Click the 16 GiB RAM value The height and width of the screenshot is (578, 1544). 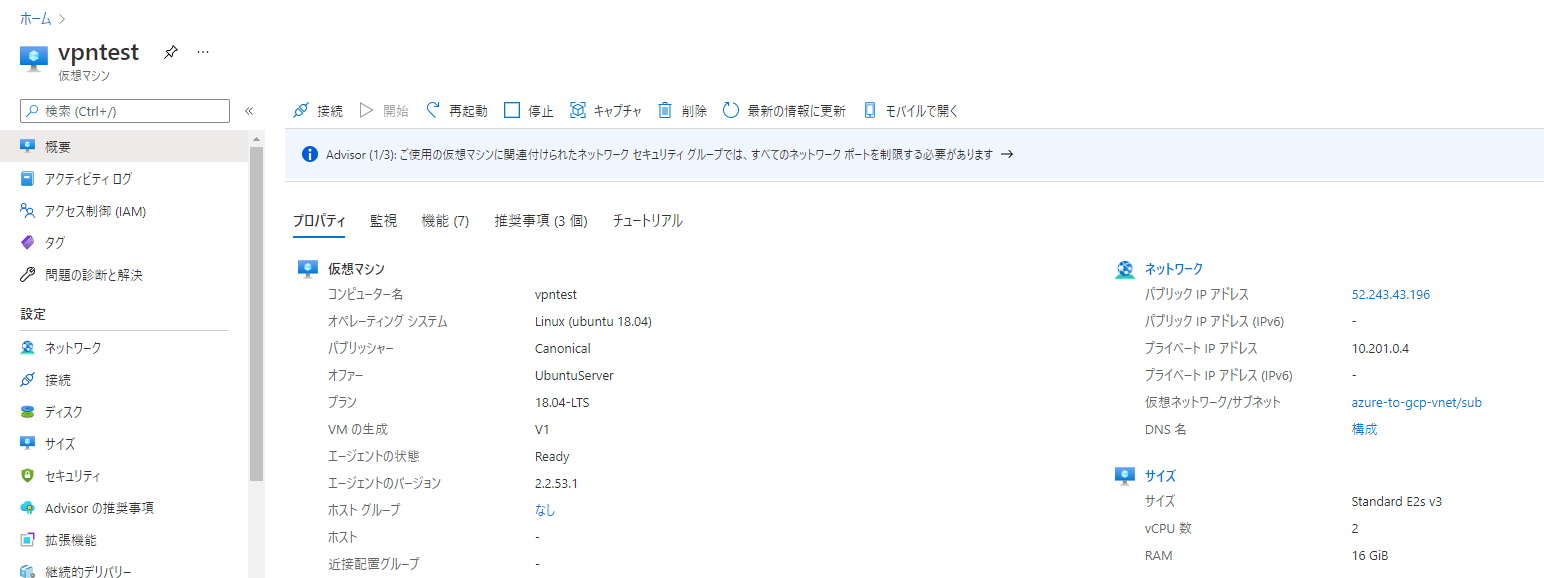pos(1370,556)
